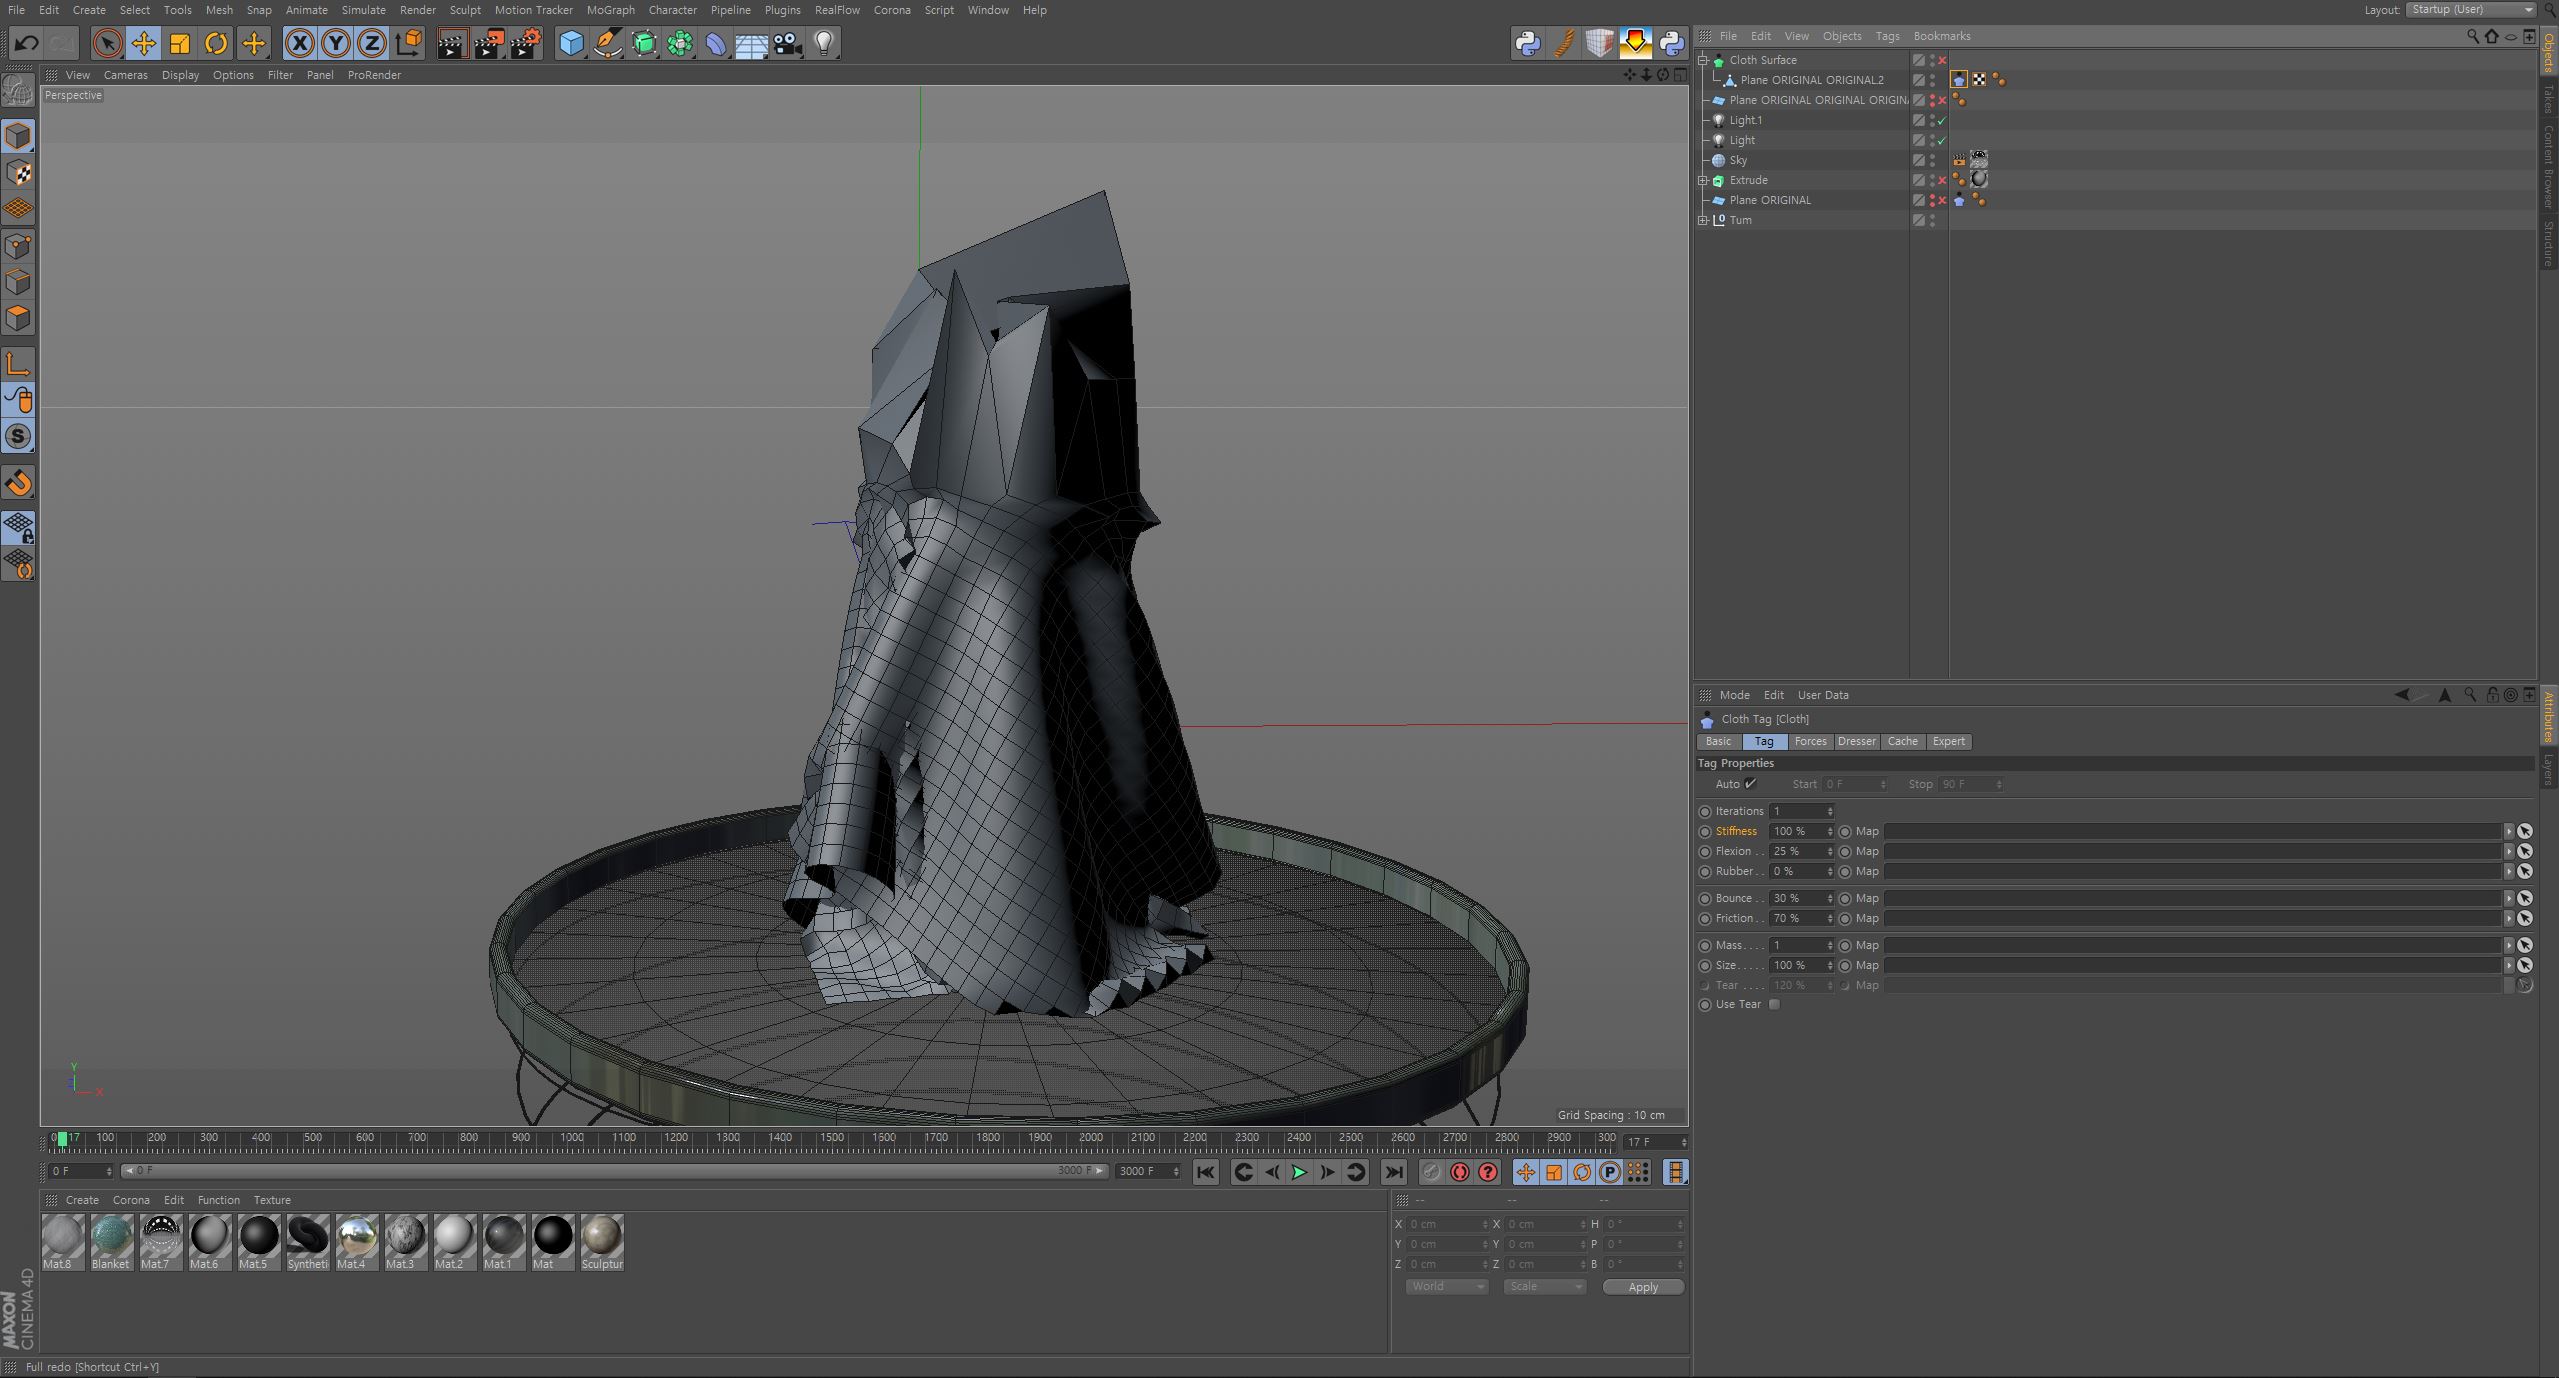Click the Undo arrow icon
The image size is (2559, 1378).
tap(27, 43)
